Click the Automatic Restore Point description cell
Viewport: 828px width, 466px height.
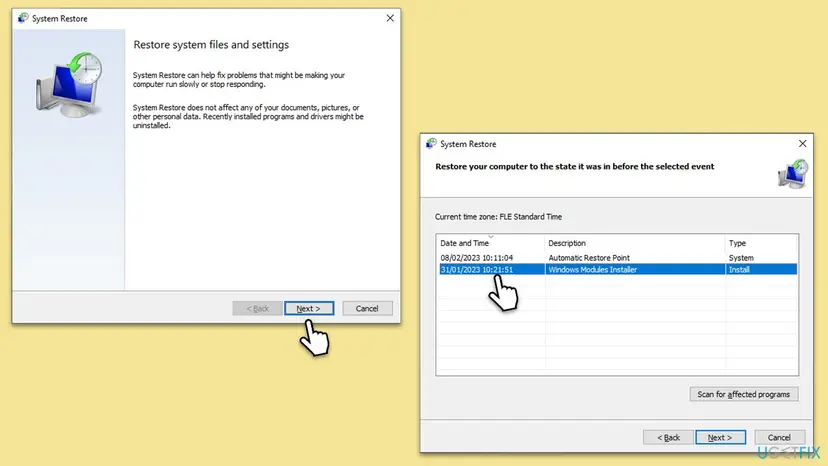589,258
